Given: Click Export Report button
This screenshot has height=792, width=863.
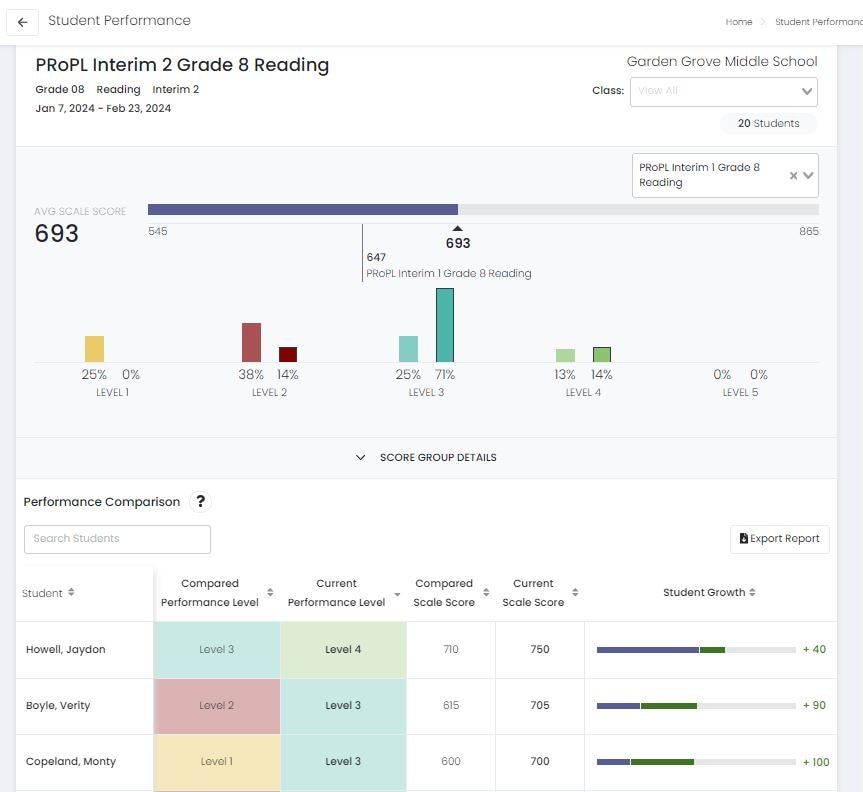Looking at the screenshot, I should 779,539.
